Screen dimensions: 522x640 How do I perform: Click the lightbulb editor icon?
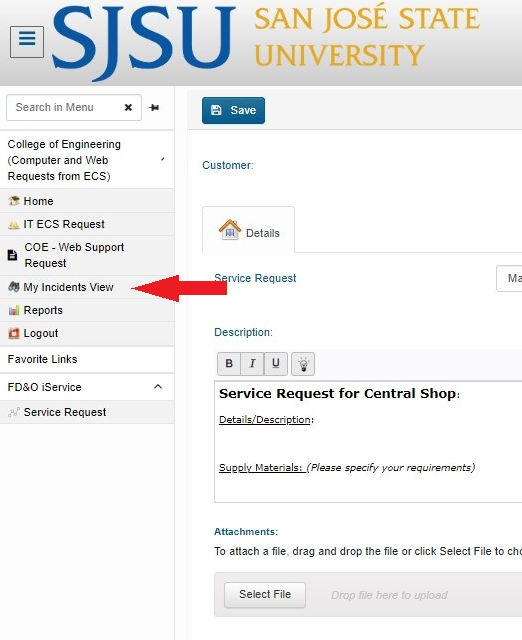coord(303,364)
